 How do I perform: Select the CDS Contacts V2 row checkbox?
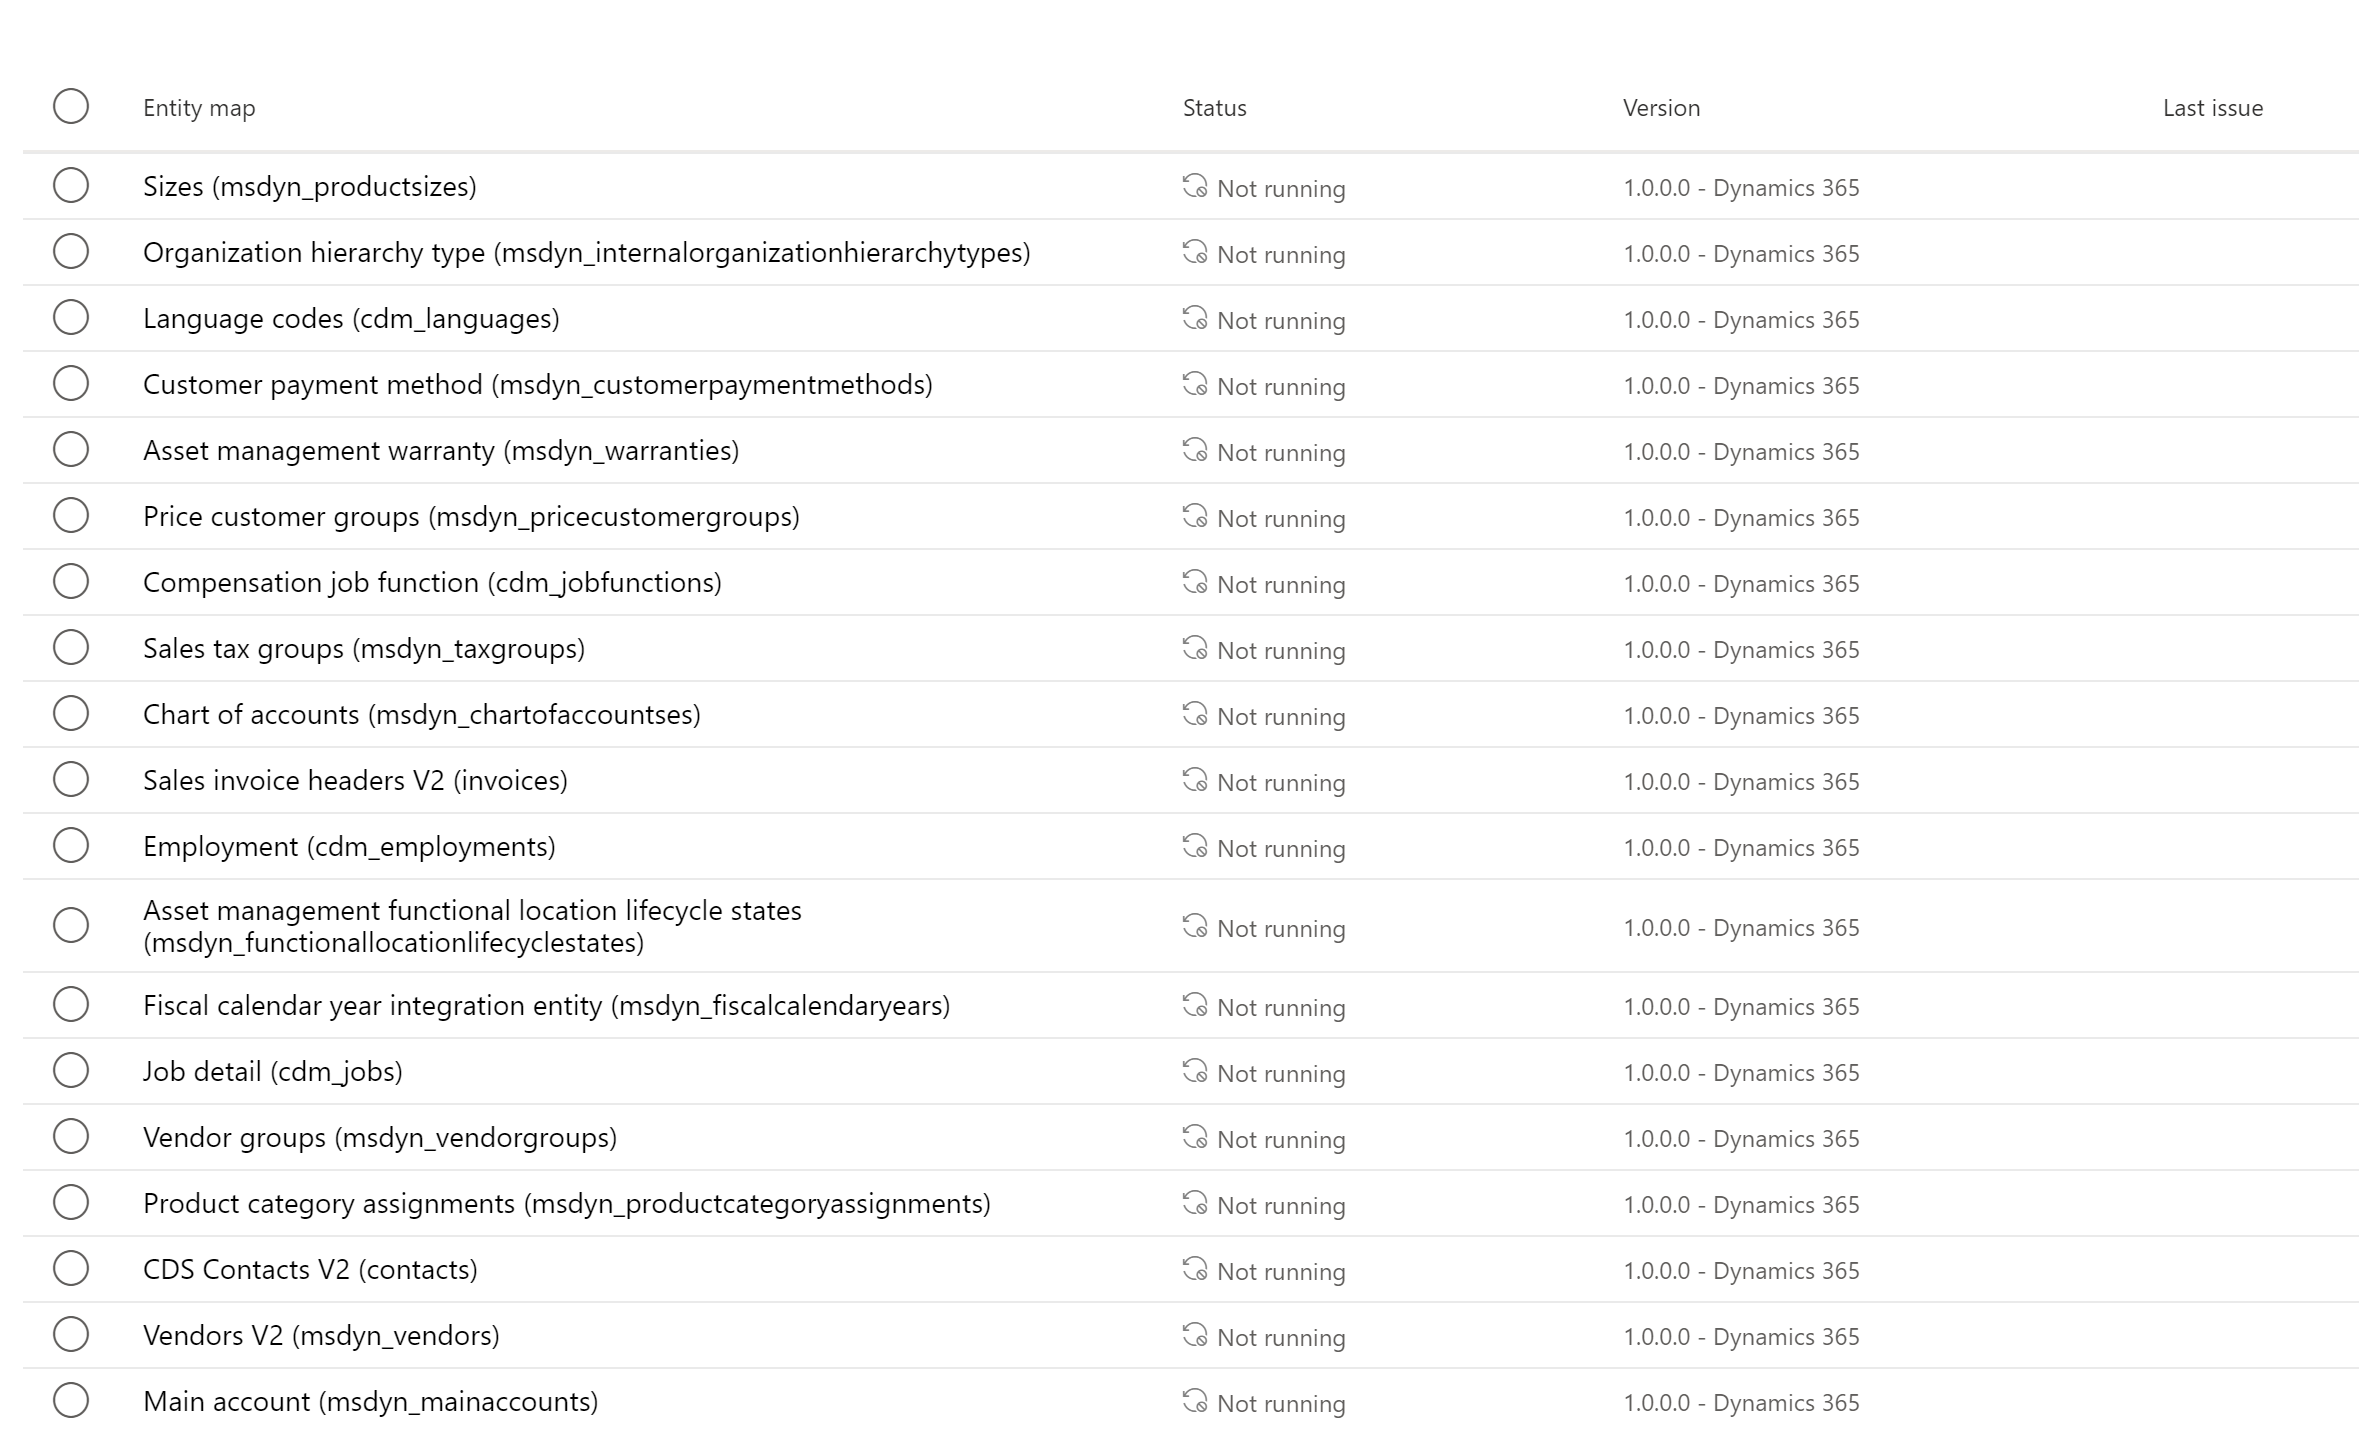71,1269
